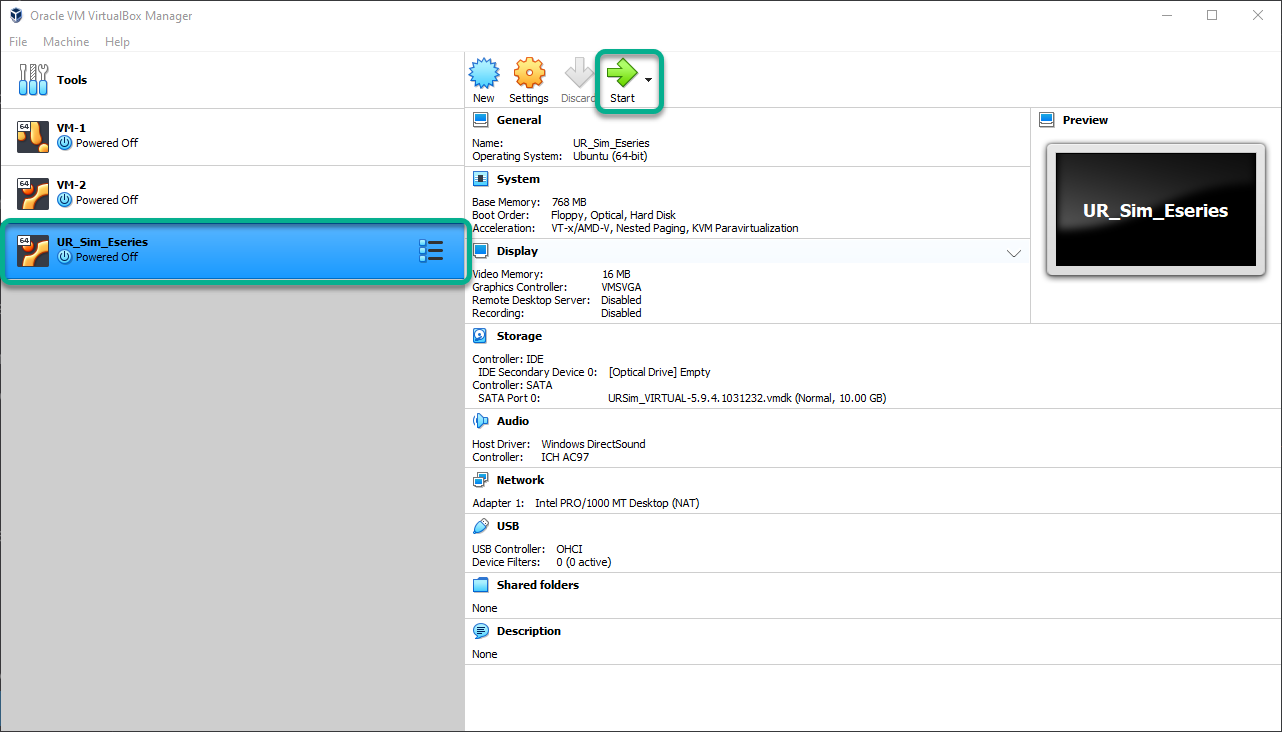Click the System section header
This screenshot has height=732, width=1282.
517,179
